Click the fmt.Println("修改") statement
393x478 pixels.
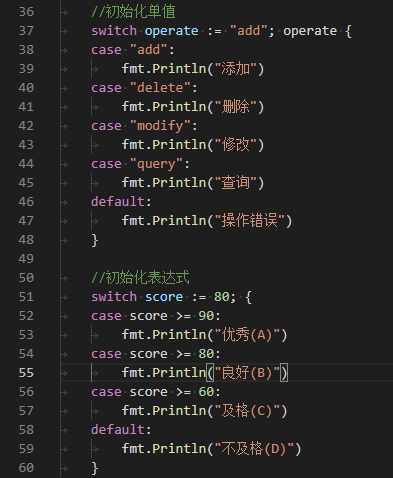tap(193, 145)
